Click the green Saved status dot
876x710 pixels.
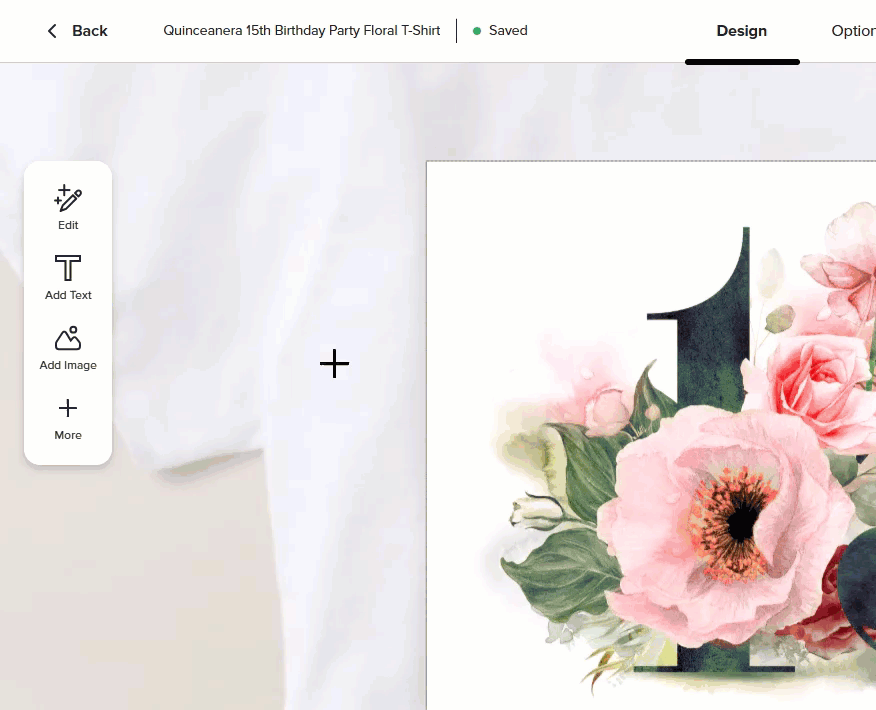(477, 31)
